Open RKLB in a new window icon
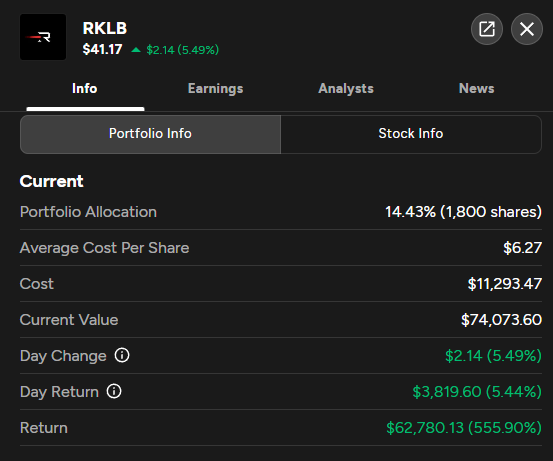Screen dimensions: 553x461 (x=487, y=29)
